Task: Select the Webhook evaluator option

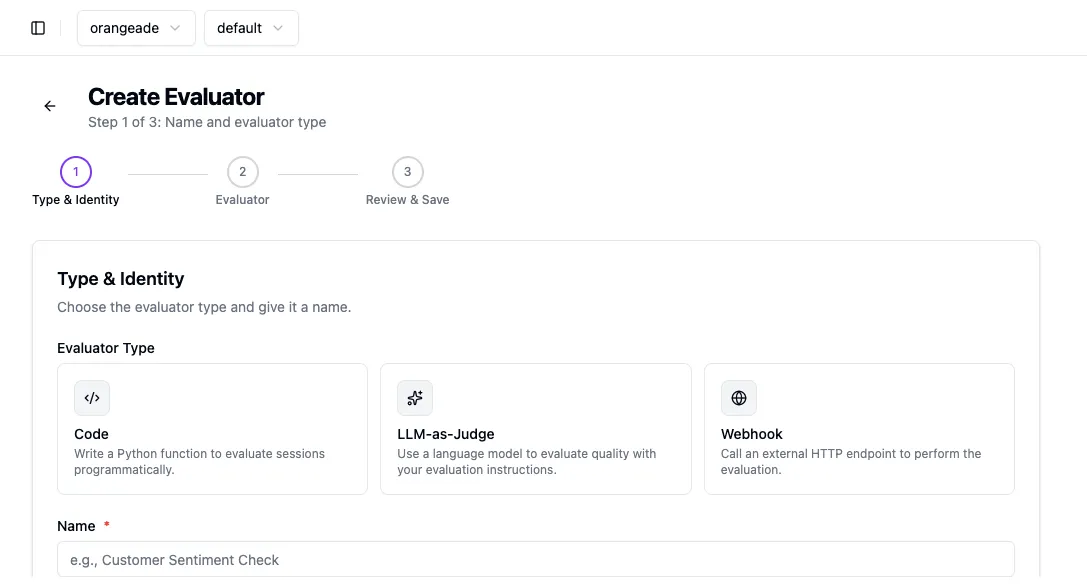Action: coord(859,429)
